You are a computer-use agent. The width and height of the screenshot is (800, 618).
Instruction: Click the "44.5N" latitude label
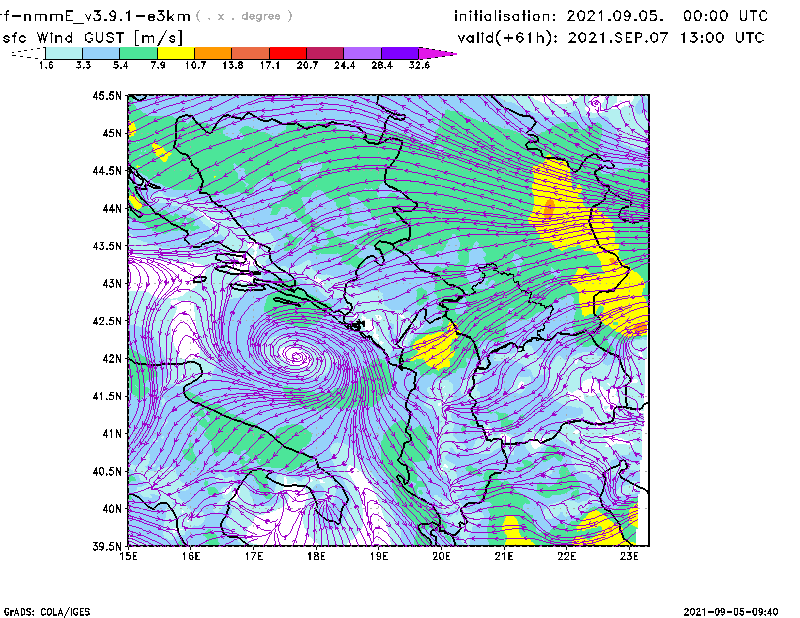coord(107,171)
